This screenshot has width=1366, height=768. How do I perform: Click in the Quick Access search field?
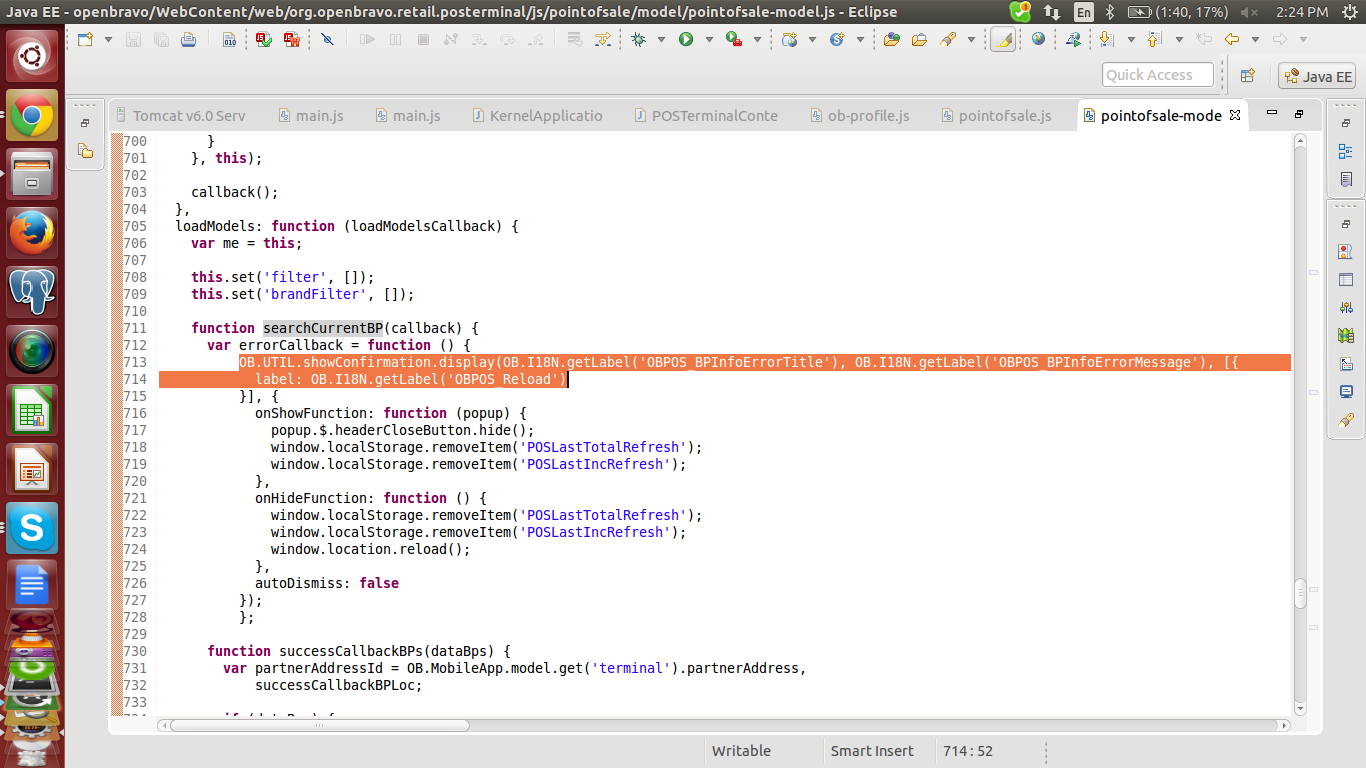(x=1158, y=75)
